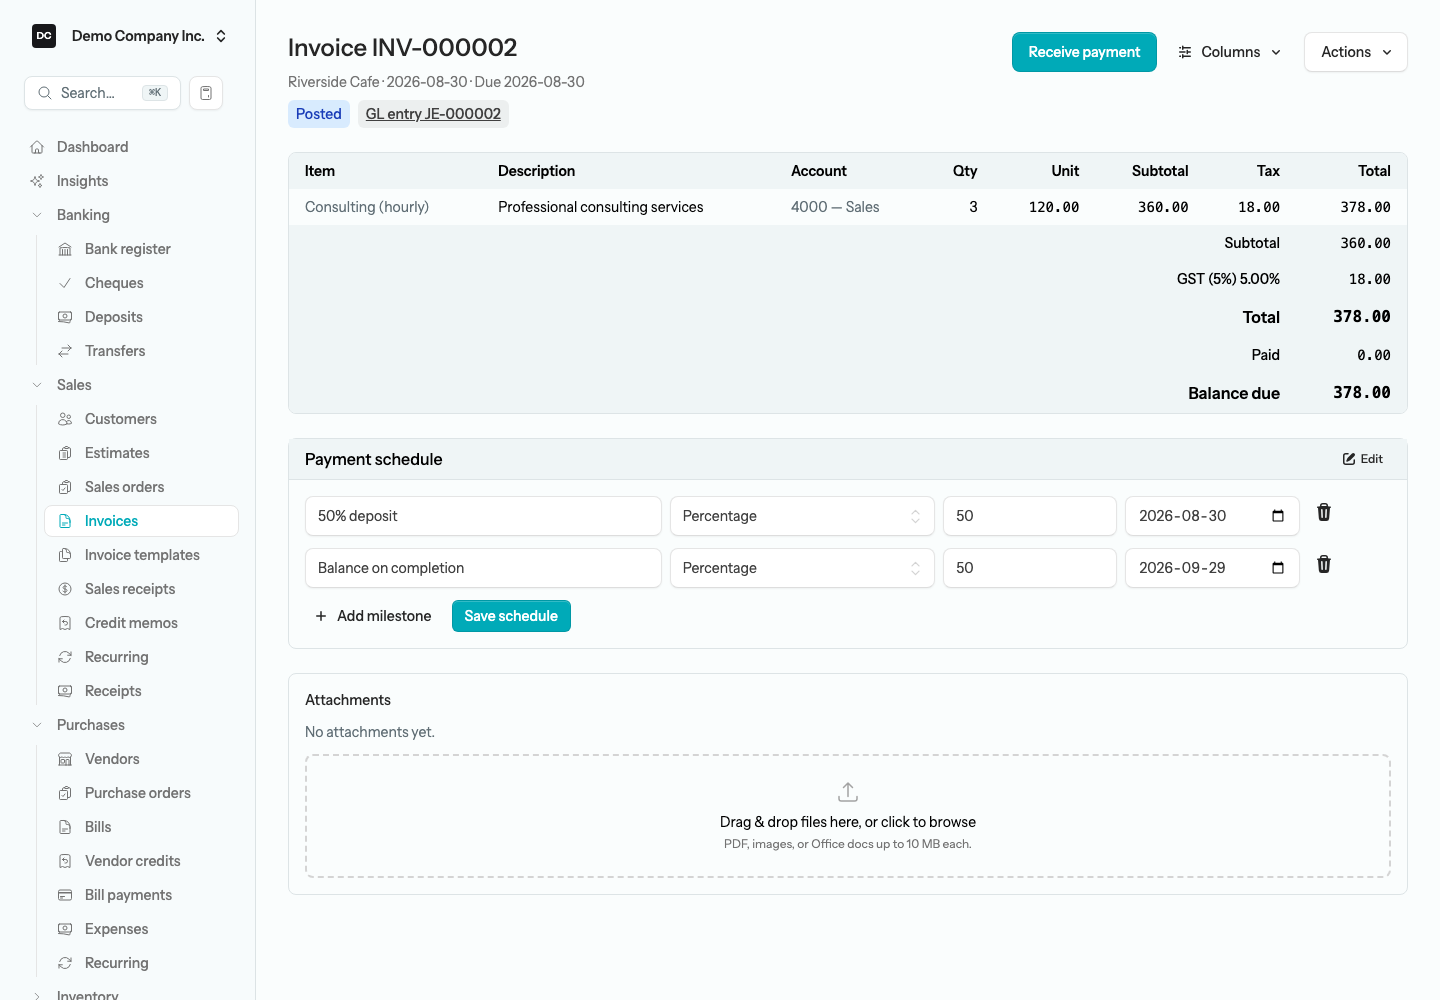This screenshot has height=1000, width=1440.
Task: Open calendar picker for 2026-08-30 date
Action: point(1278,516)
